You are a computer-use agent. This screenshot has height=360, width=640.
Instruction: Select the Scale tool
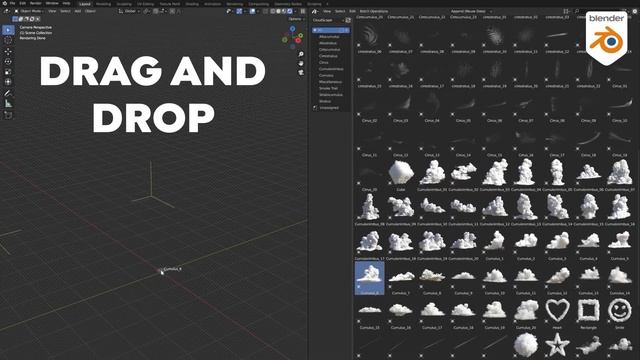(x=8, y=72)
